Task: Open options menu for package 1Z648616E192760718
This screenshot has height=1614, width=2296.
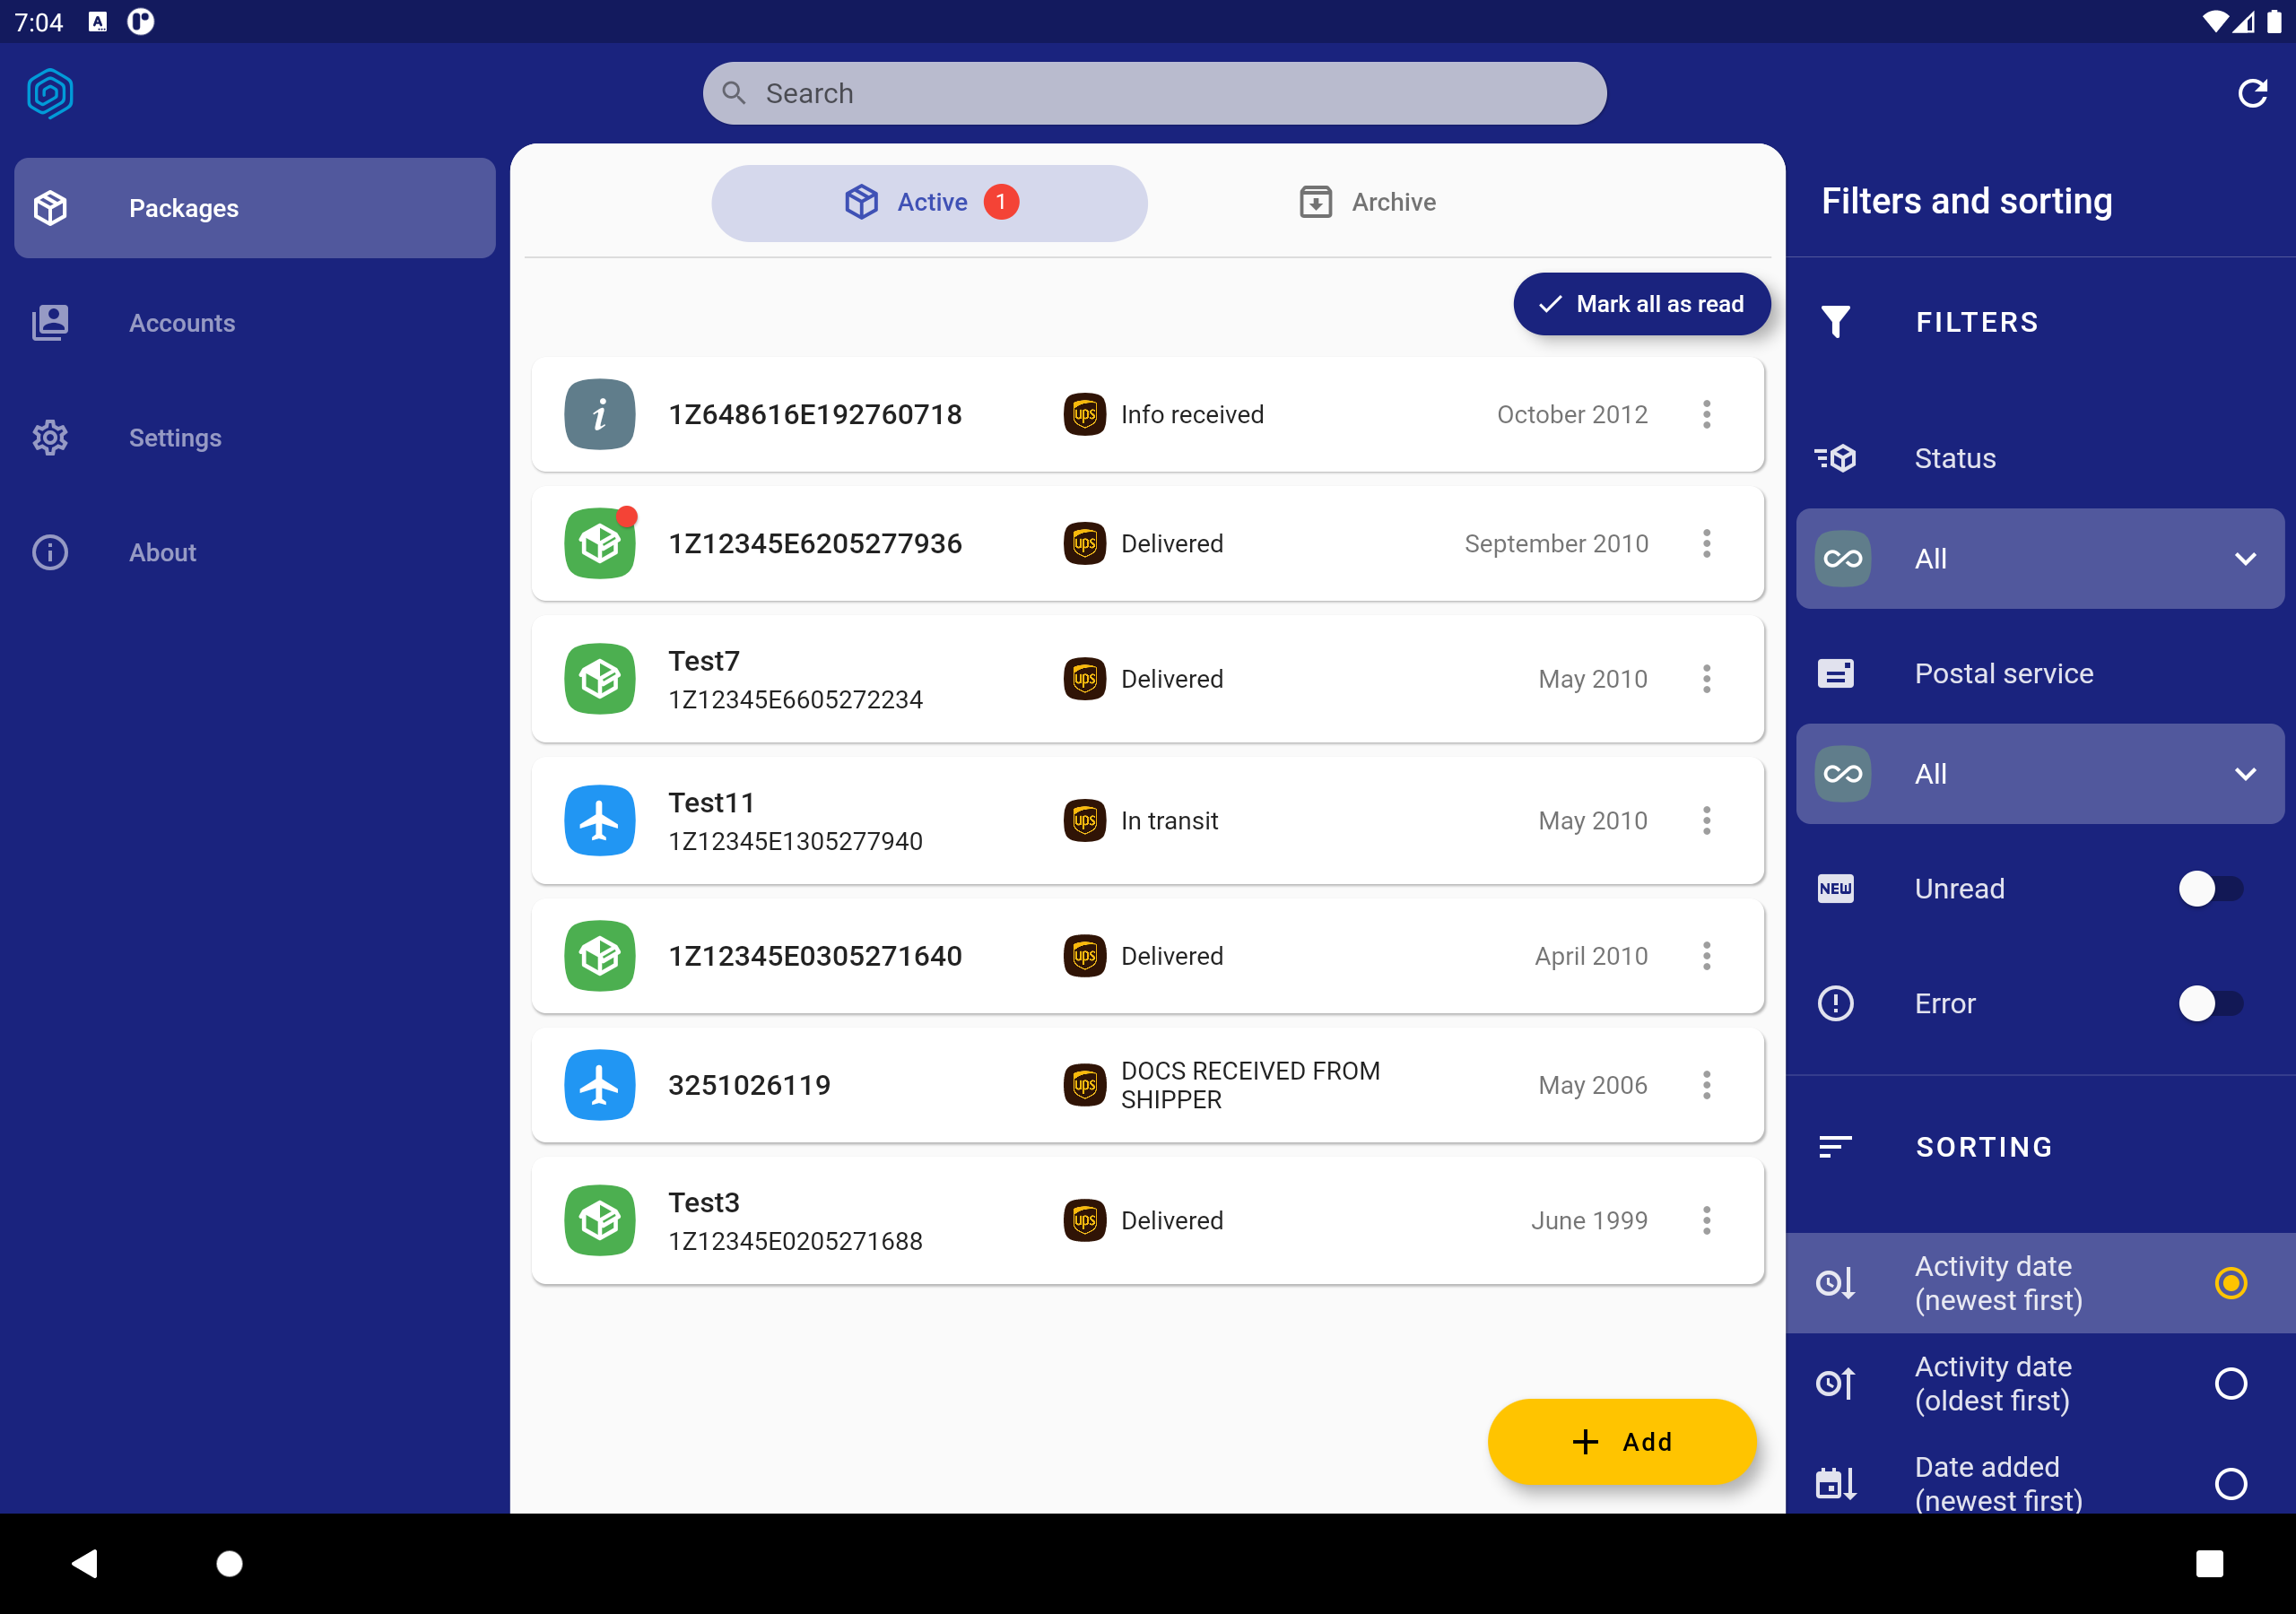Action: [1706, 414]
